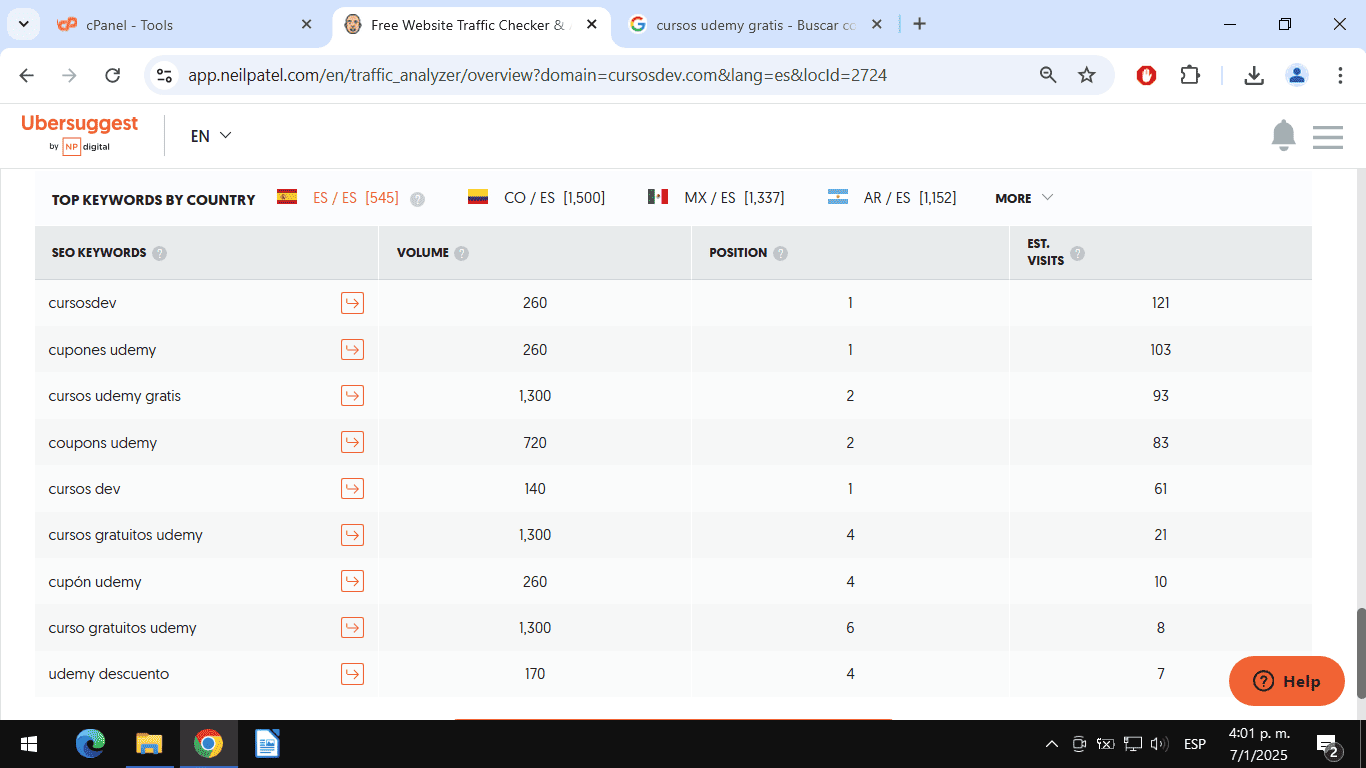Click the ESP input language indicator
The width and height of the screenshot is (1366, 768).
point(1194,744)
